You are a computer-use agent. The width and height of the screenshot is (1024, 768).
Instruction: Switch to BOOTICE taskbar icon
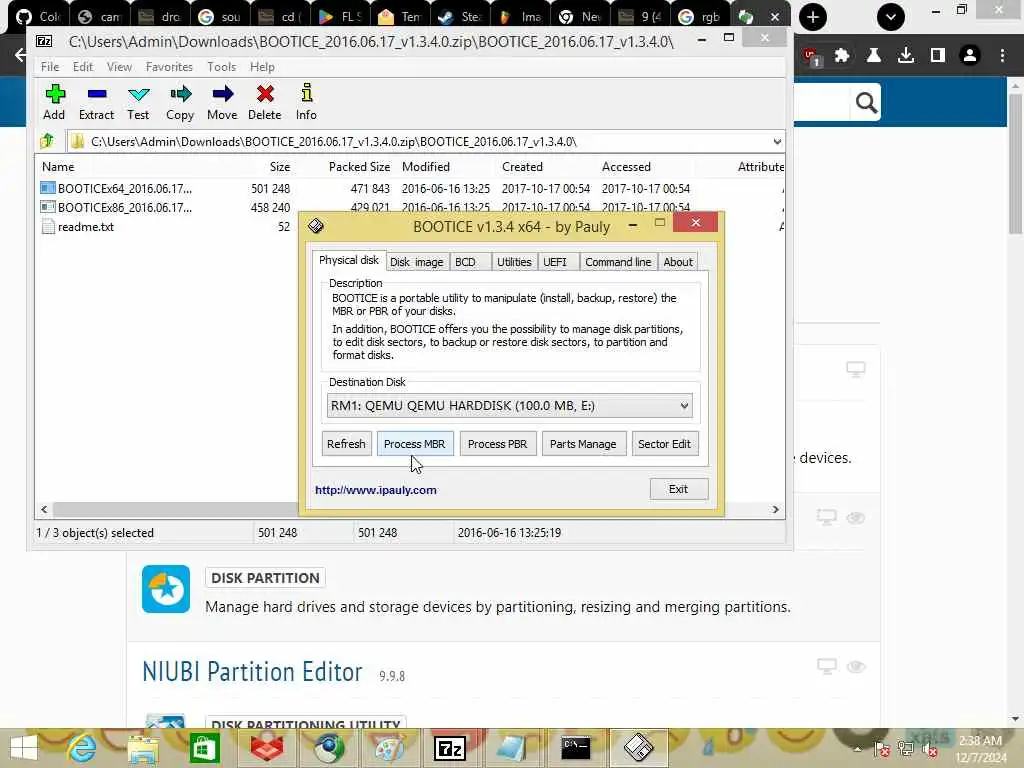[638, 748]
